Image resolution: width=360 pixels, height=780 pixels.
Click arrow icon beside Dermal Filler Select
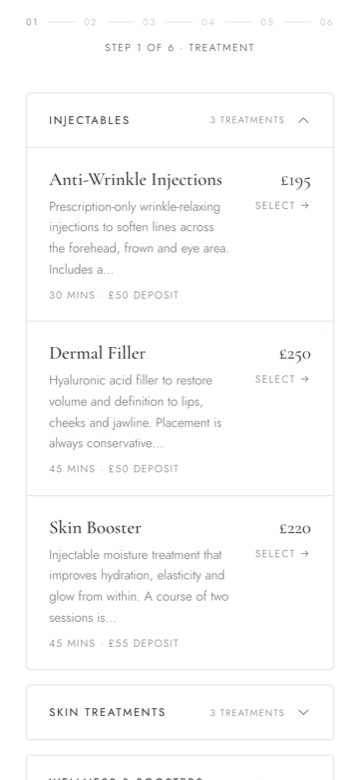point(305,379)
